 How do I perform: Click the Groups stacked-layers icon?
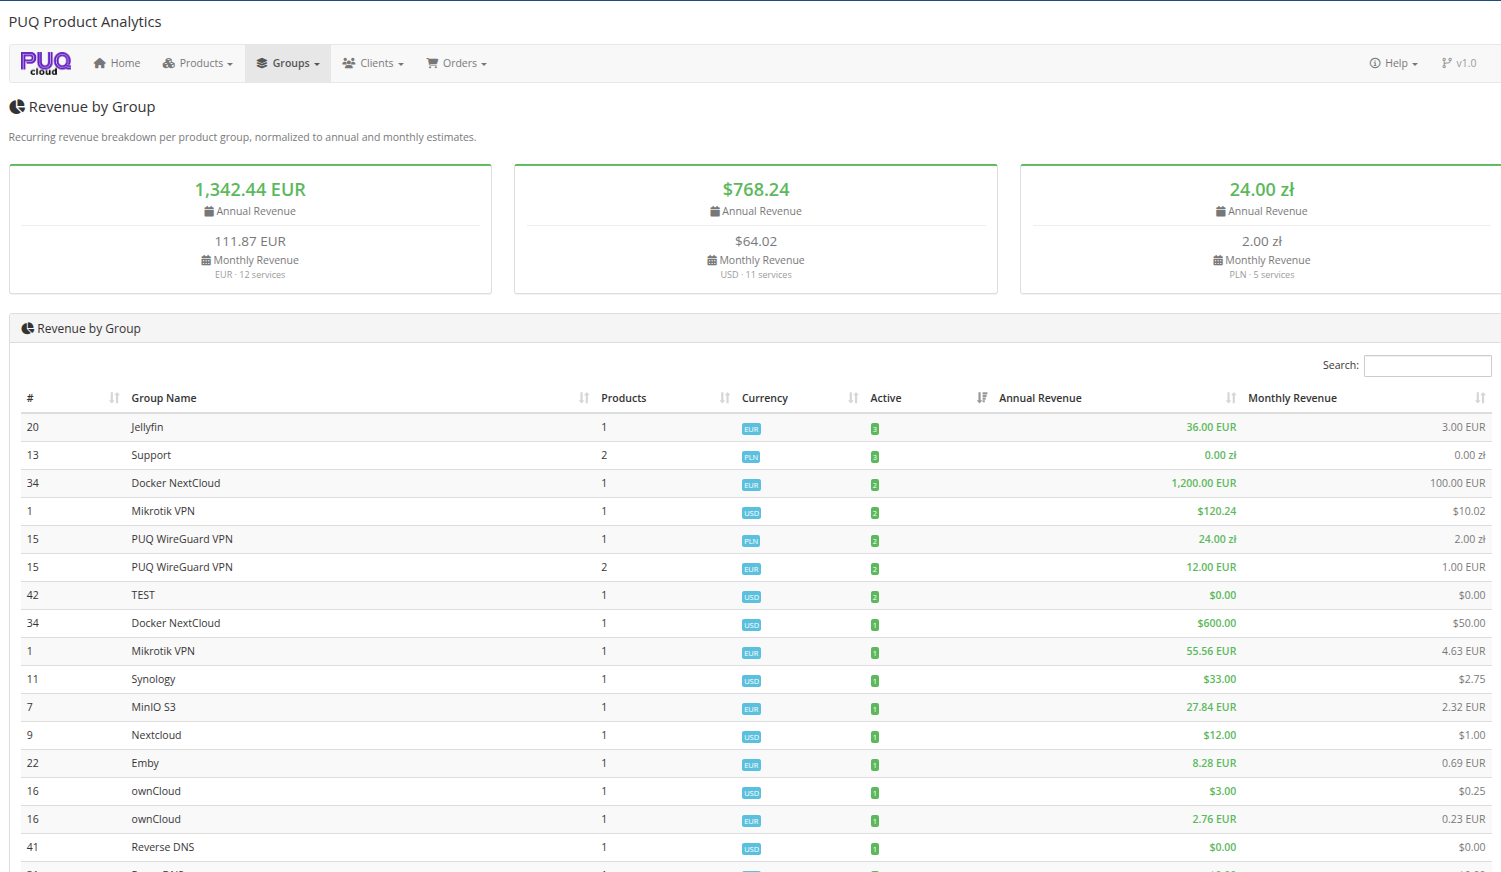click(262, 63)
